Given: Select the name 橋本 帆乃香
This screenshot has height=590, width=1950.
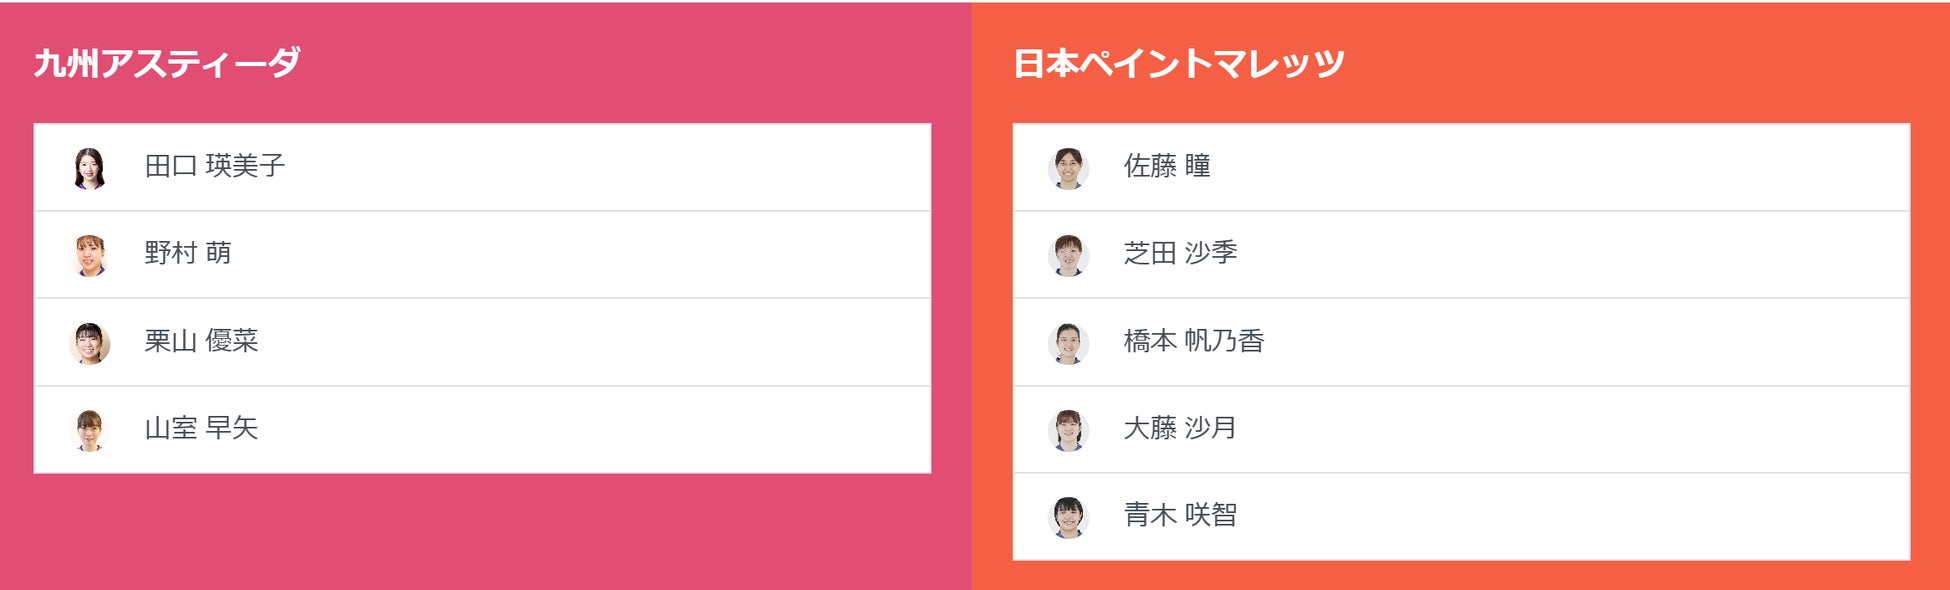Looking at the screenshot, I should tap(1194, 341).
